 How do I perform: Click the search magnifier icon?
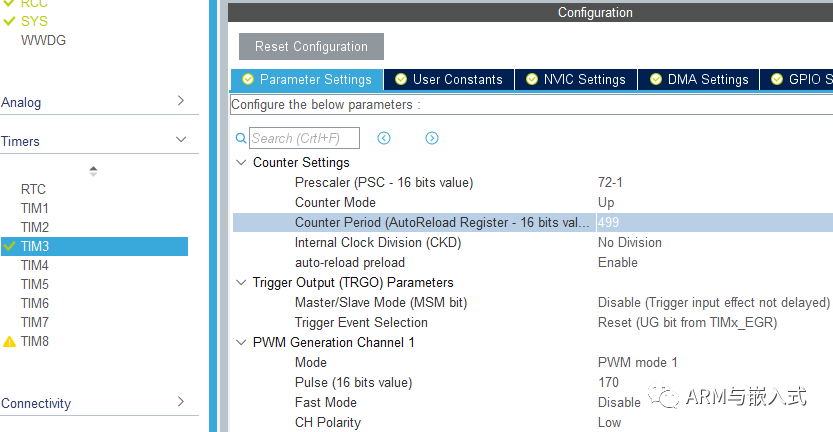pos(240,138)
